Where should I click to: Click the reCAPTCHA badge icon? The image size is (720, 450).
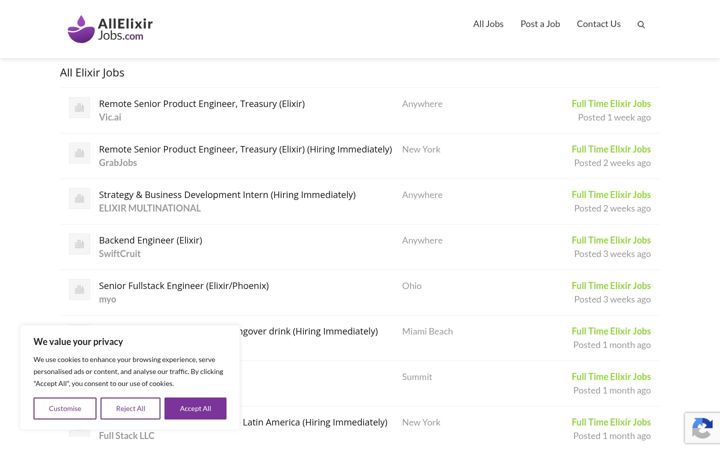coord(702,428)
